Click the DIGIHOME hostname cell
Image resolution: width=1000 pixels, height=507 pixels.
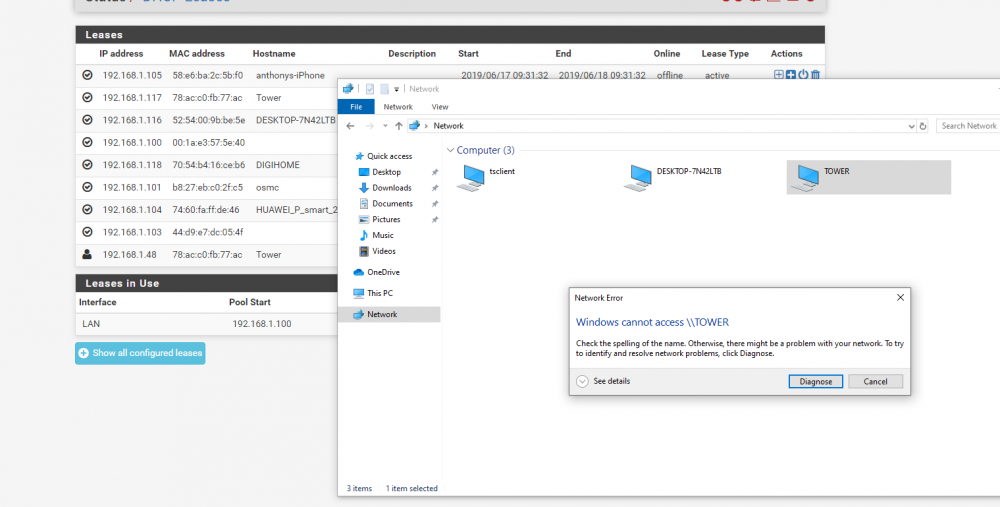point(278,165)
